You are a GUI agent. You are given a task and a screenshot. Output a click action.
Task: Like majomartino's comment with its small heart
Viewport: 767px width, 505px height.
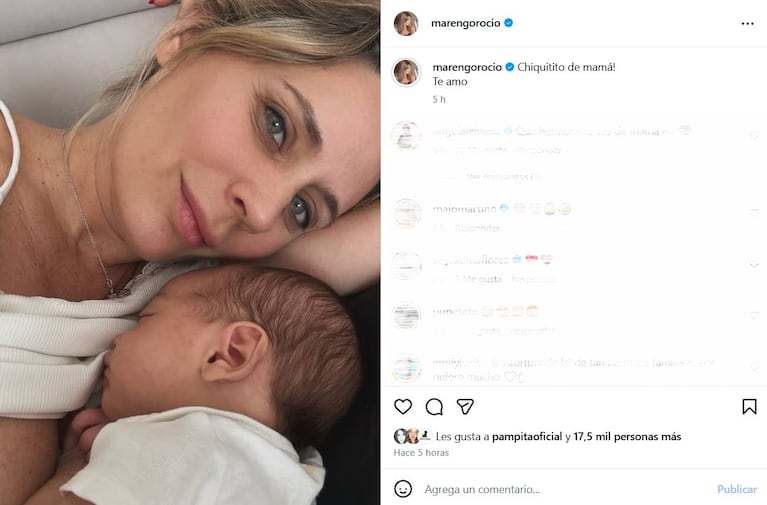[754, 212]
